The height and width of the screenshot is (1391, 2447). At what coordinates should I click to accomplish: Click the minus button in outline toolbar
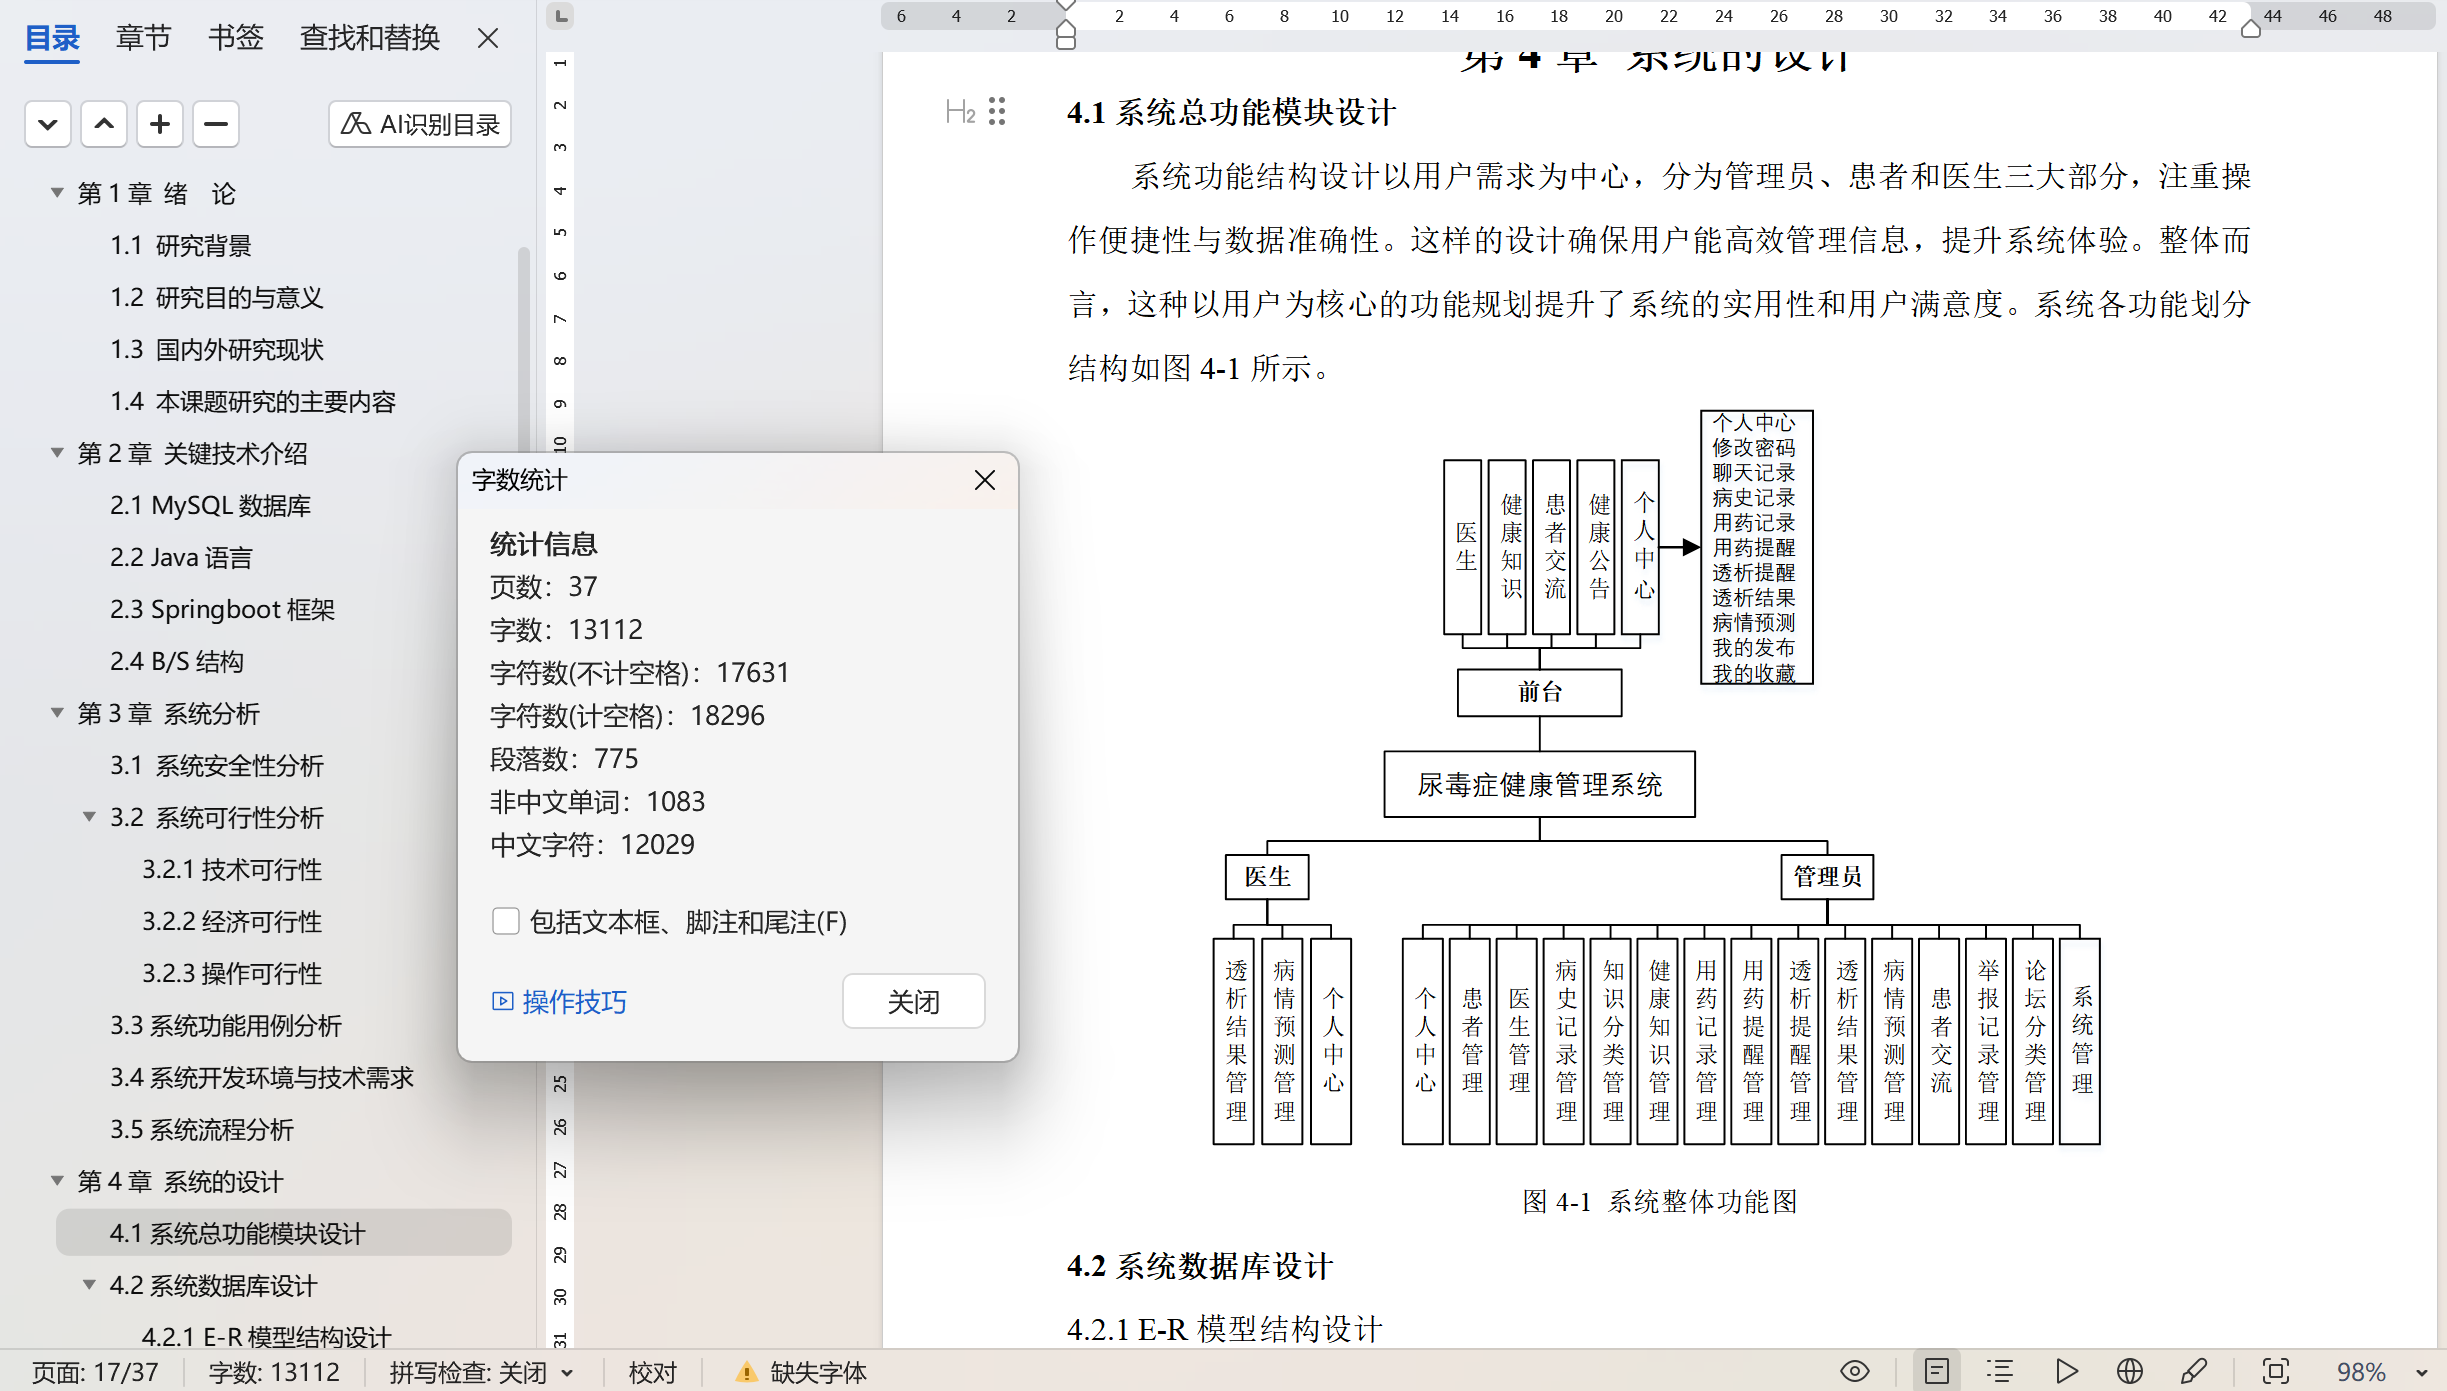pos(215,124)
